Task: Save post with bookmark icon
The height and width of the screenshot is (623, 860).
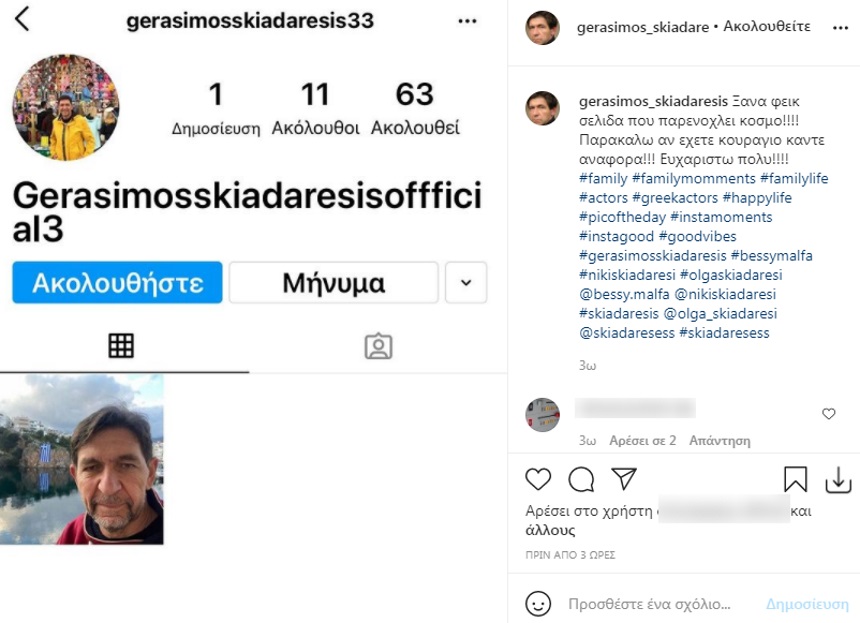Action: (795, 479)
